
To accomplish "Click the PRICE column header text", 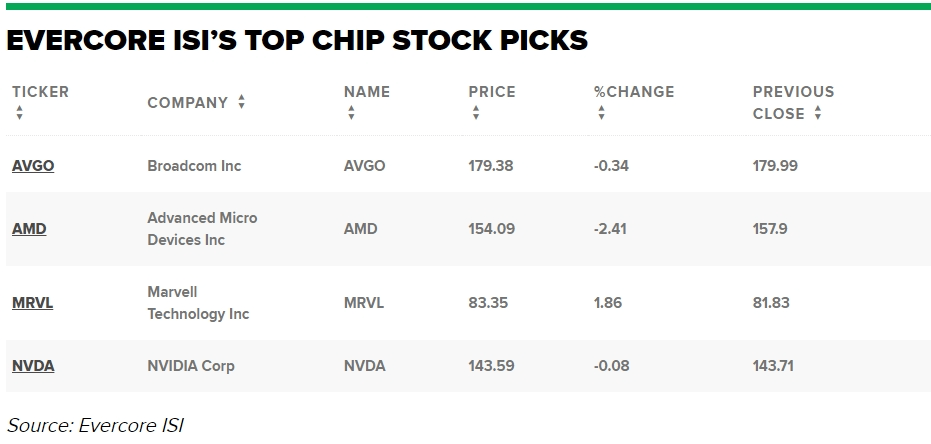I will pyautogui.click(x=492, y=92).
